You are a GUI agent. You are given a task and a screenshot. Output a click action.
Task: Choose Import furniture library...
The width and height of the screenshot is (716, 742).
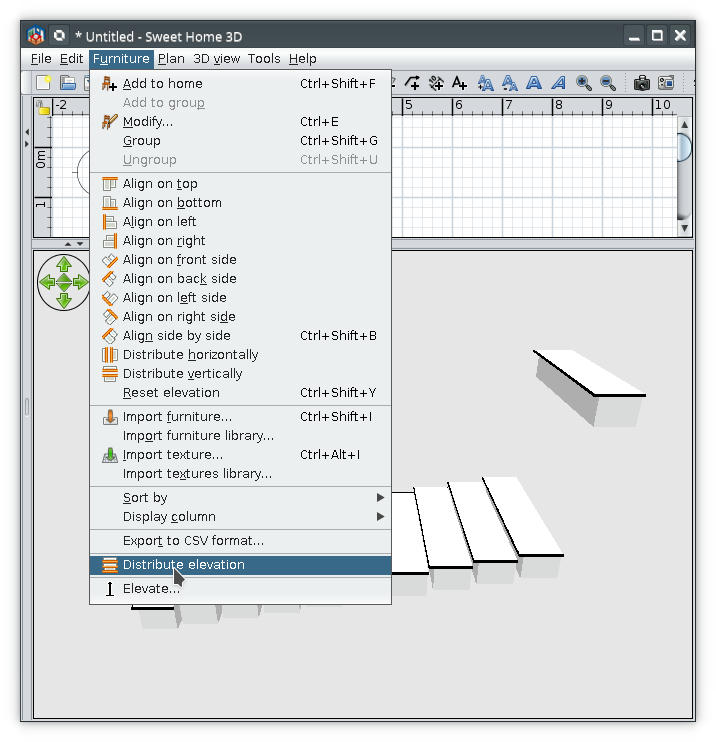pyautogui.click(x=240, y=435)
